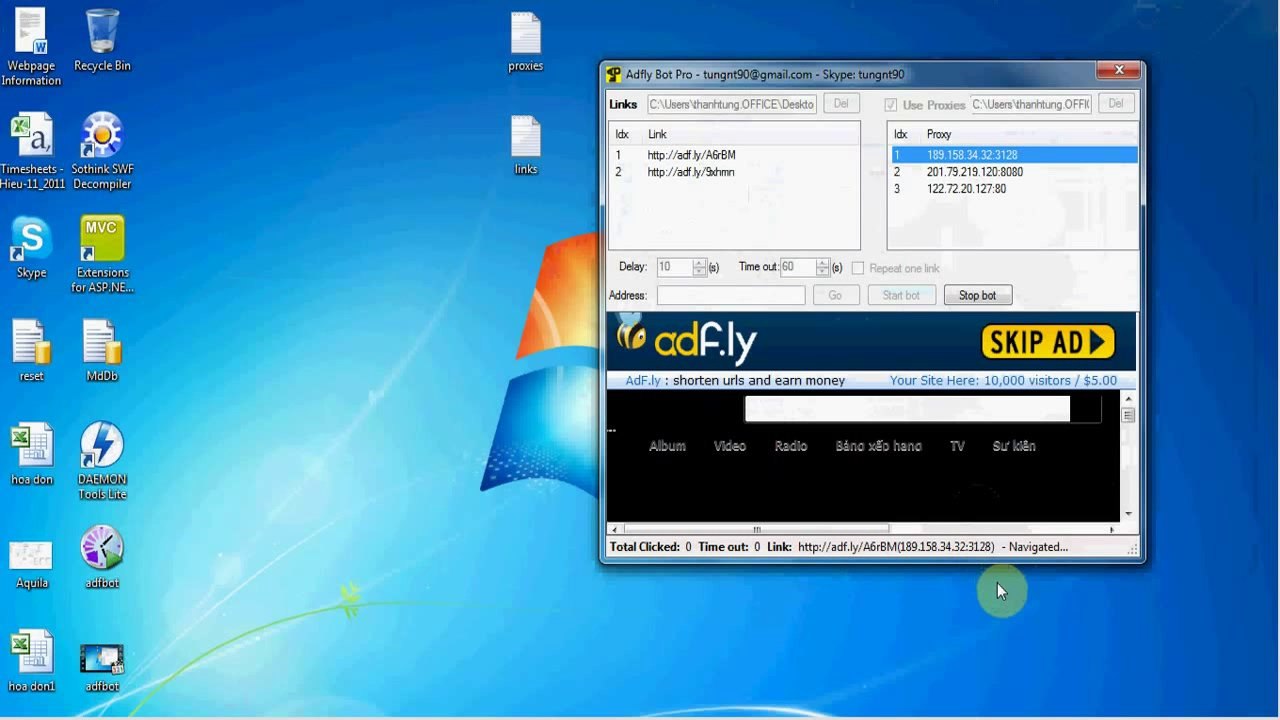This screenshot has width=1280, height=720.
Task: Open the Recycle Bin icon
Action: point(102,40)
